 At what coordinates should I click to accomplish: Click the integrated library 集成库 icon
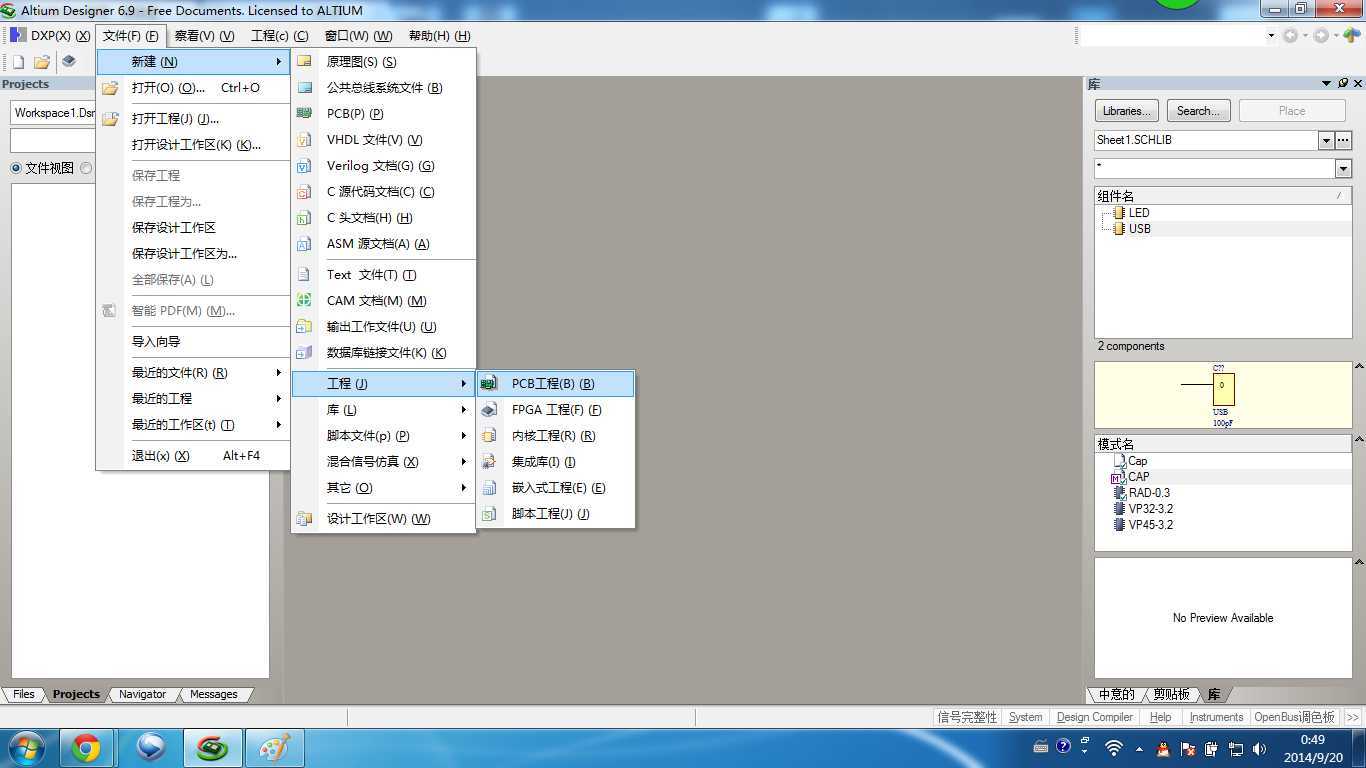[x=489, y=461]
